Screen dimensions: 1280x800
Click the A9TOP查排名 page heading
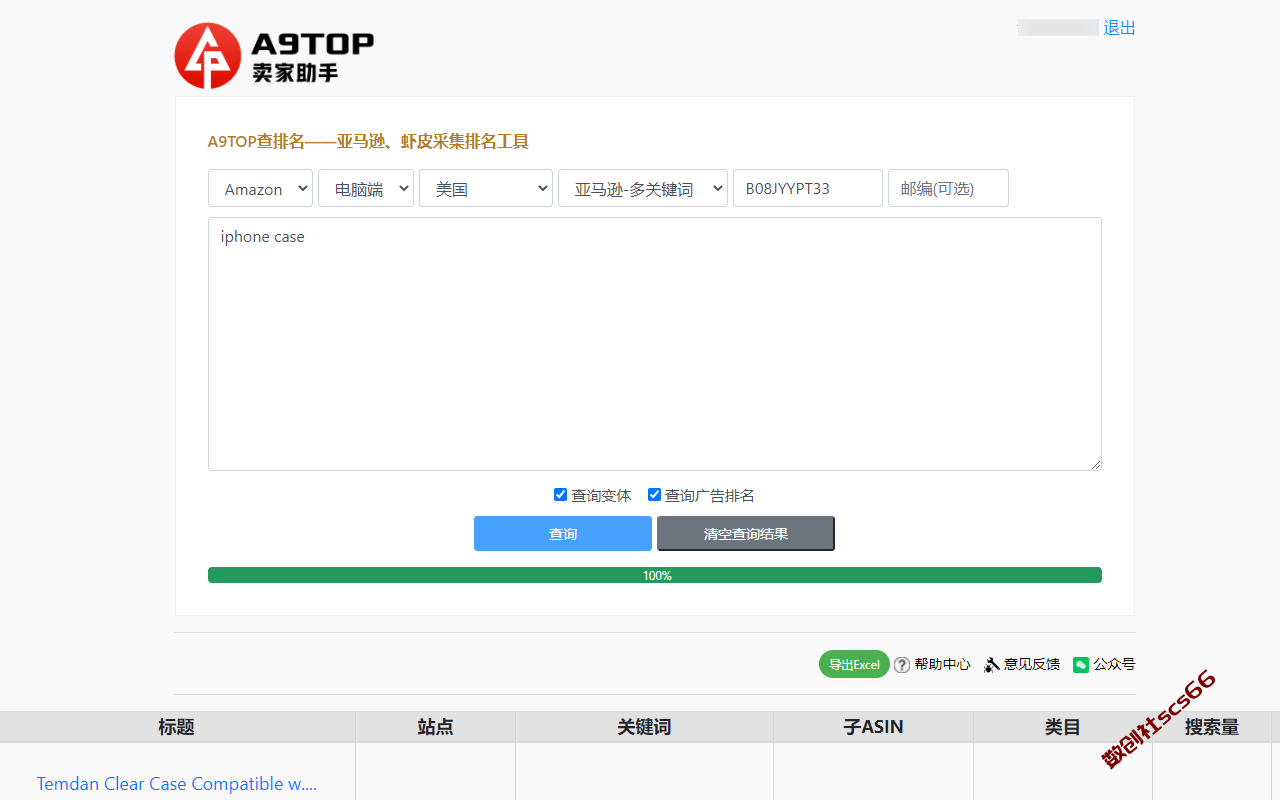click(x=368, y=141)
